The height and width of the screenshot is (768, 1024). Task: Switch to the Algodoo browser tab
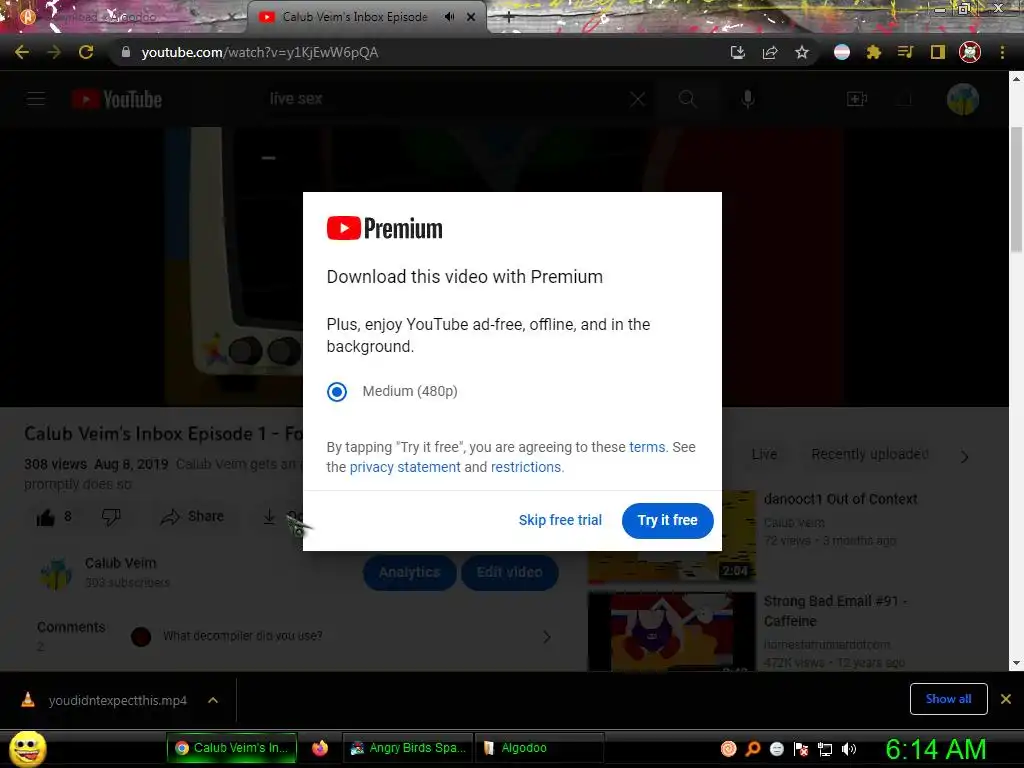click(x=124, y=17)
